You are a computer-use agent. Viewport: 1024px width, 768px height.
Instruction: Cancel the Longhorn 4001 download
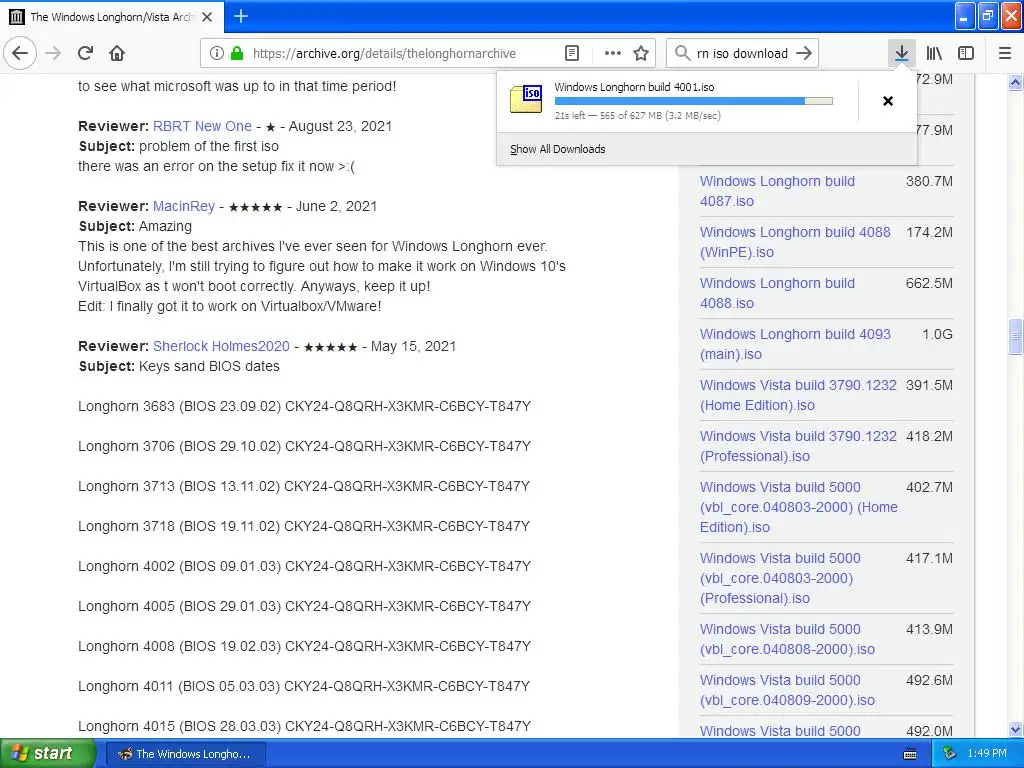pyautogui.click(x=888, y=101)
